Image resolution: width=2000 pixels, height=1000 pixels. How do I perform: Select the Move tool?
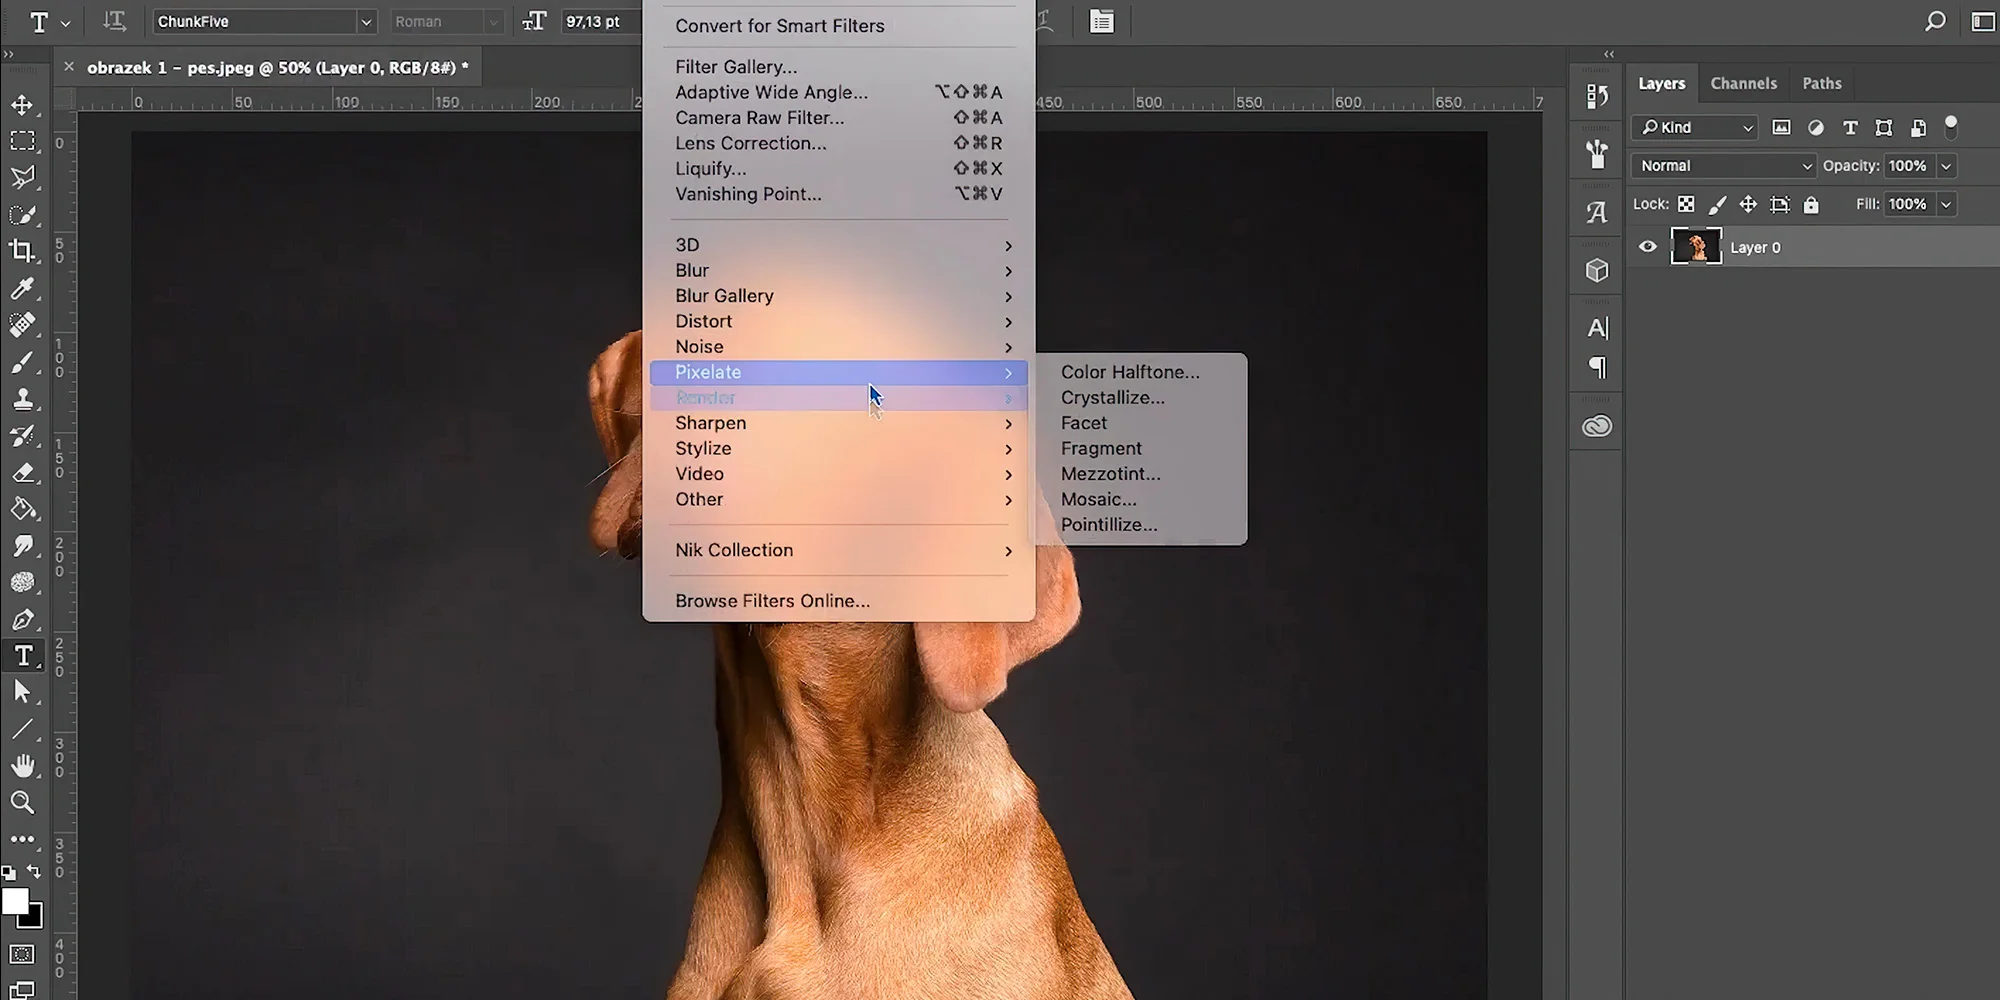click(x=23, y=104)
